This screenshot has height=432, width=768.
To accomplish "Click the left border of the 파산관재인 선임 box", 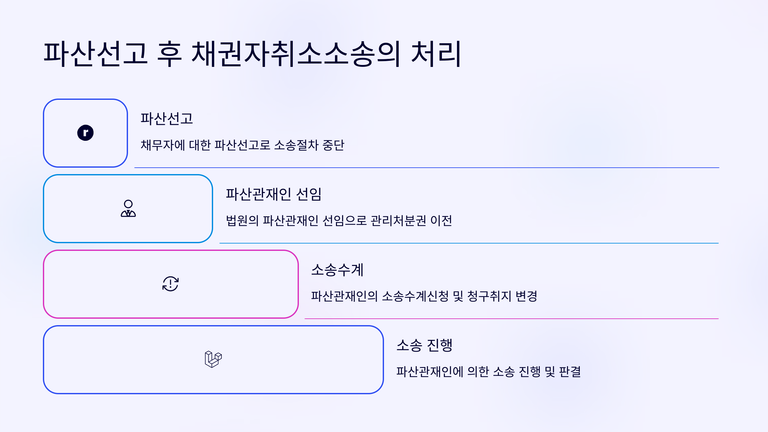I will click(44, 209).
